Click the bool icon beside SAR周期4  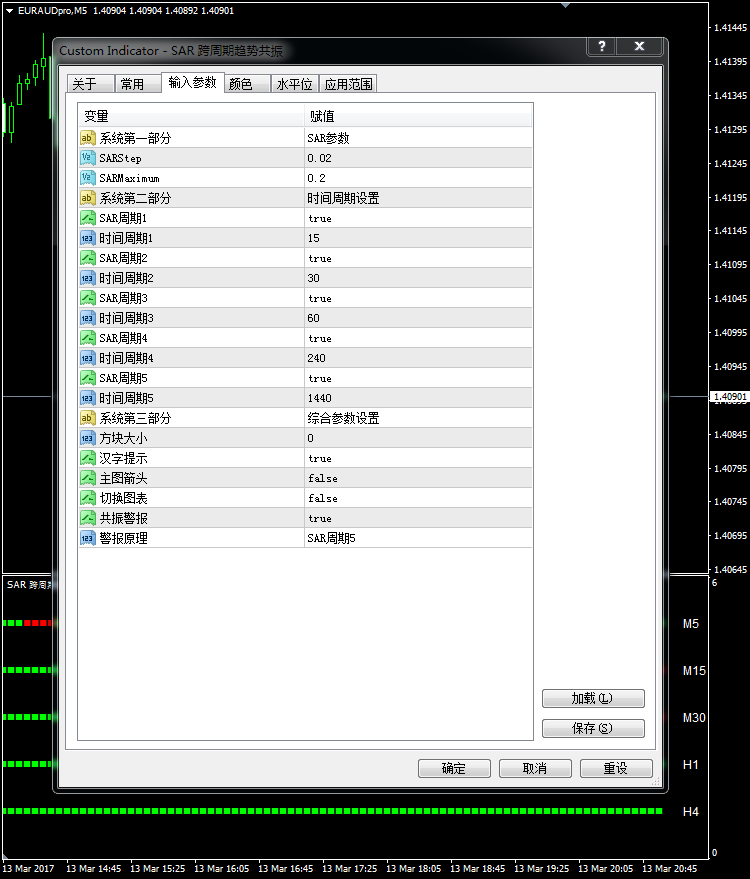point(87,338)
